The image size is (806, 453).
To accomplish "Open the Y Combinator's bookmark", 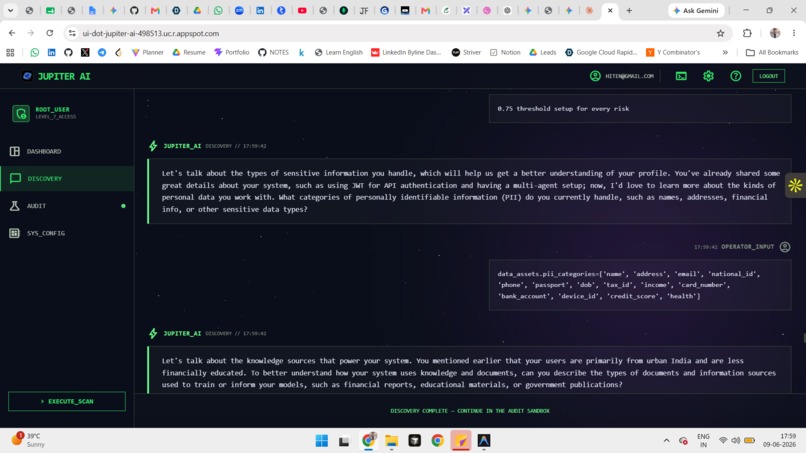I will (x=672, y=52).
